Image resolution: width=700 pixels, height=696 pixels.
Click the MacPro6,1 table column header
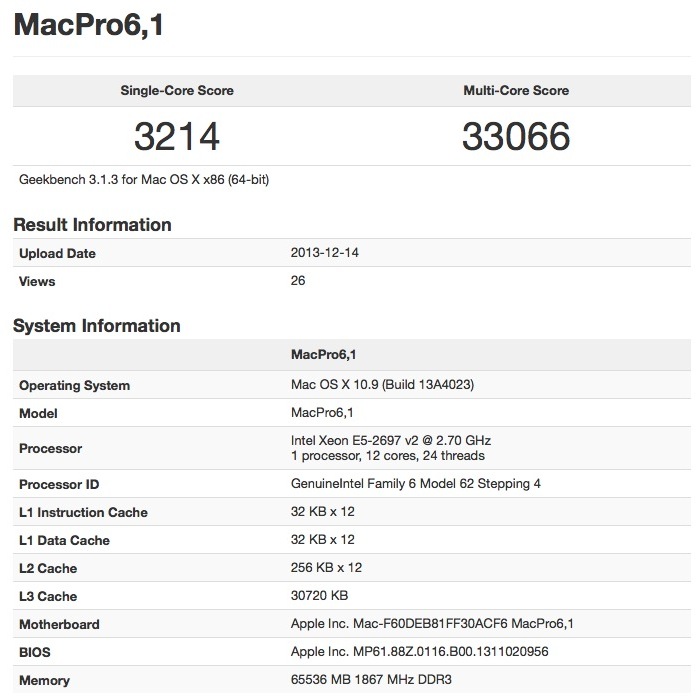324,355
